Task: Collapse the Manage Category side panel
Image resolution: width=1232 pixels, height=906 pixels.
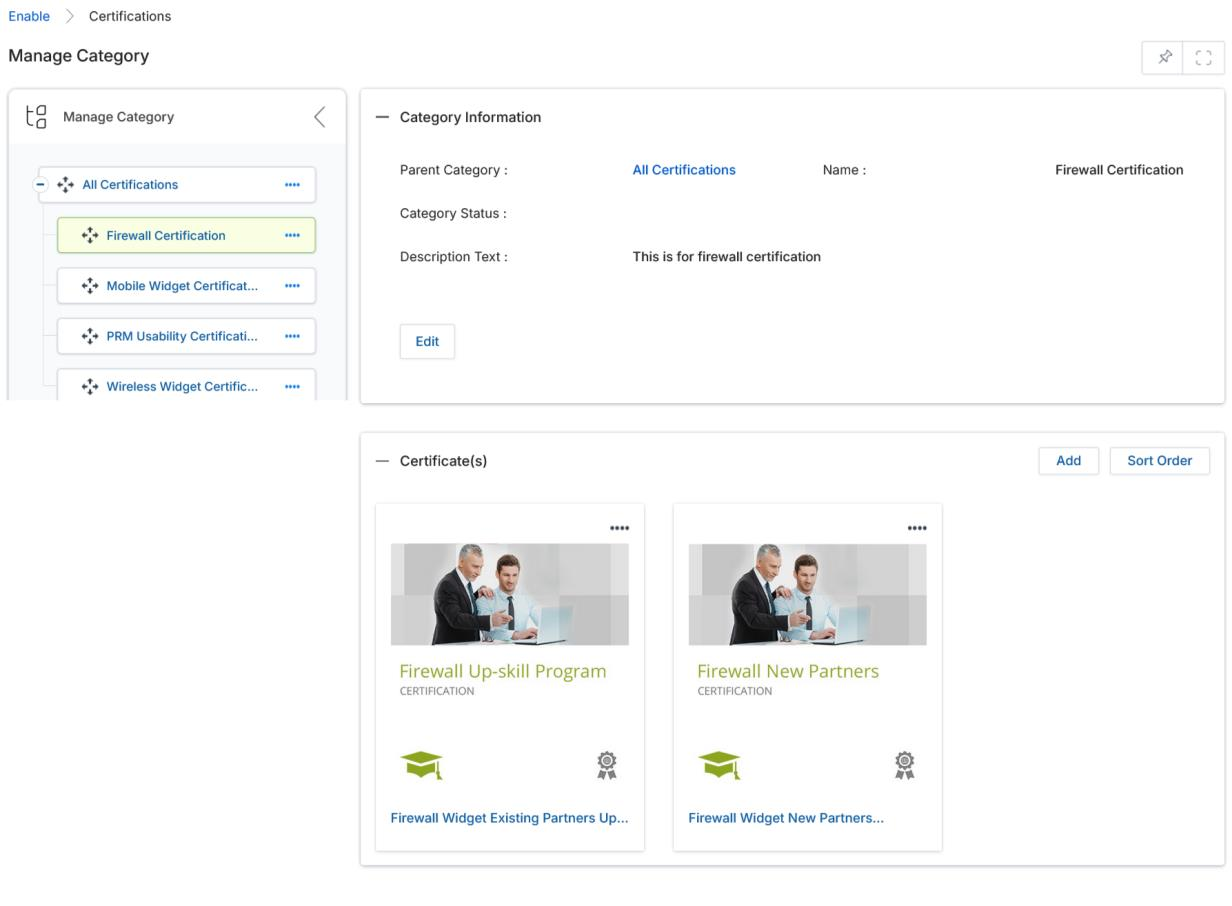Action: click(x=320, y=117)
